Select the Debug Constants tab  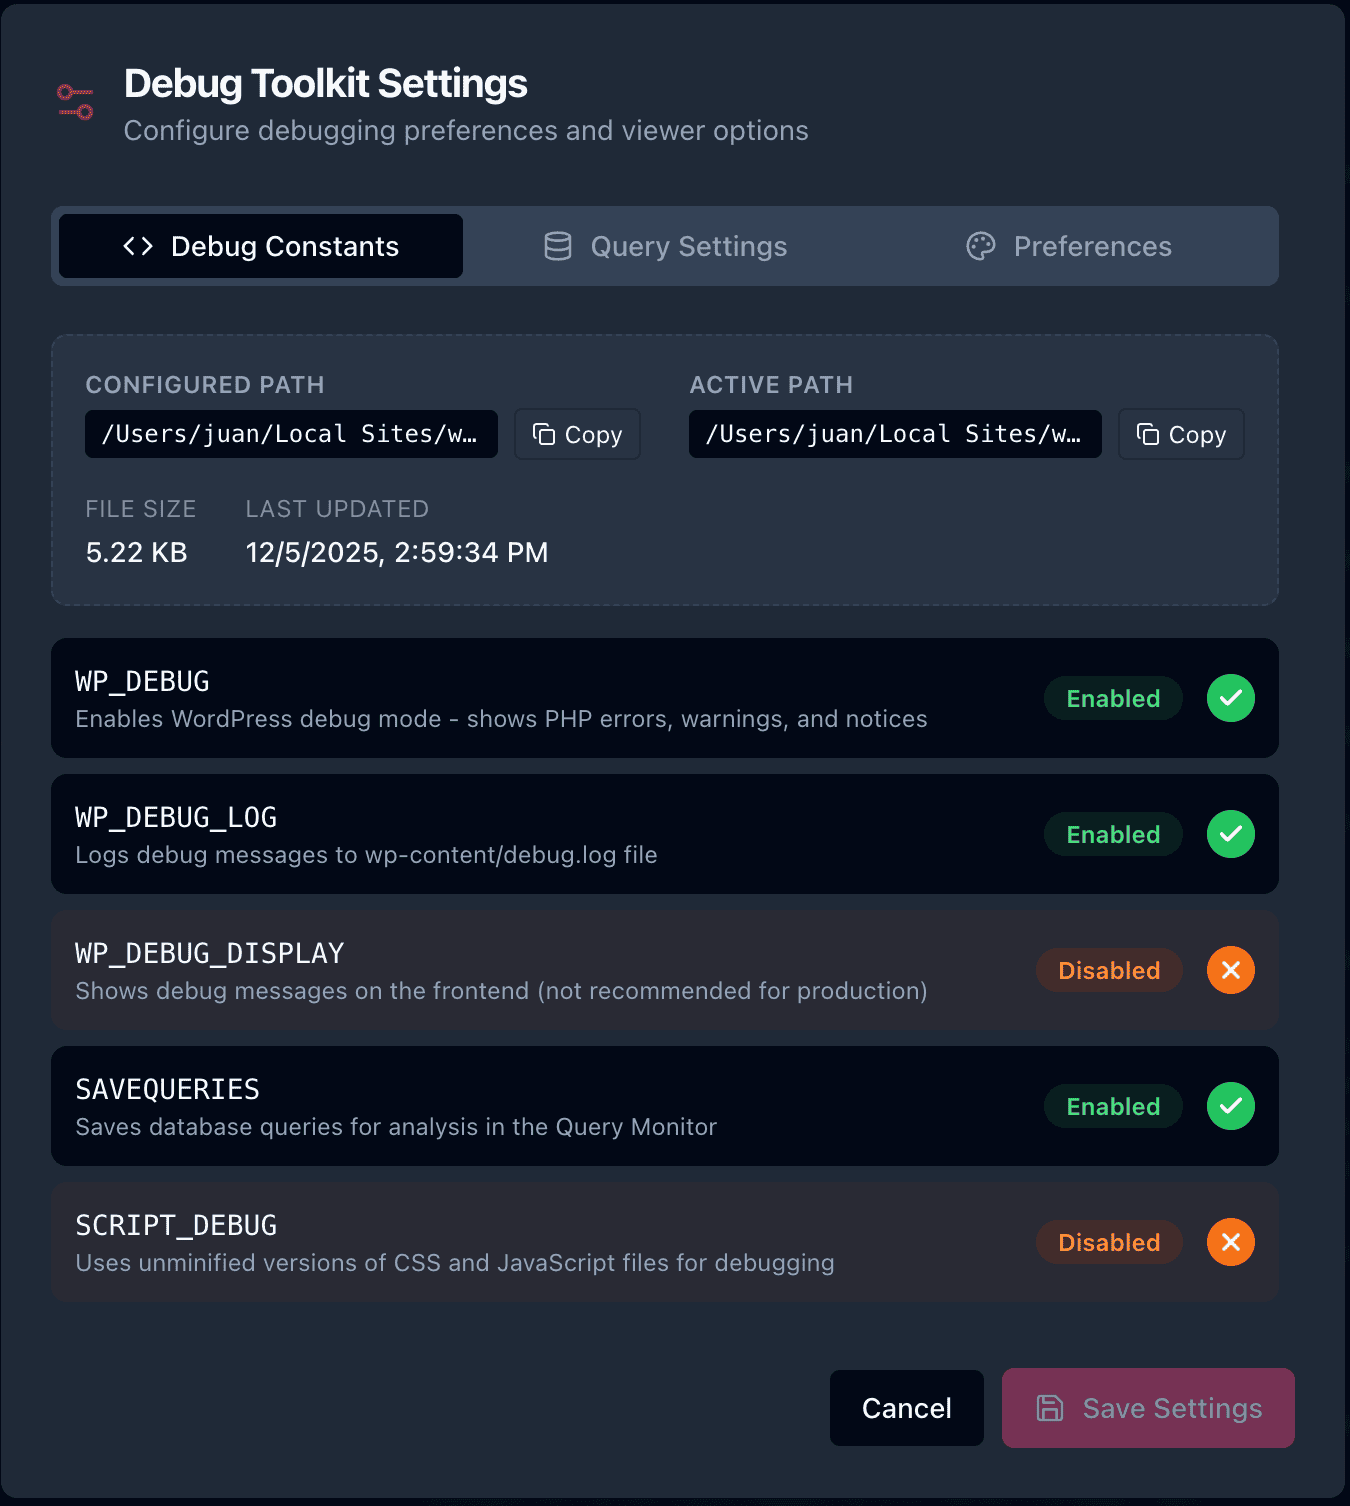261,246
